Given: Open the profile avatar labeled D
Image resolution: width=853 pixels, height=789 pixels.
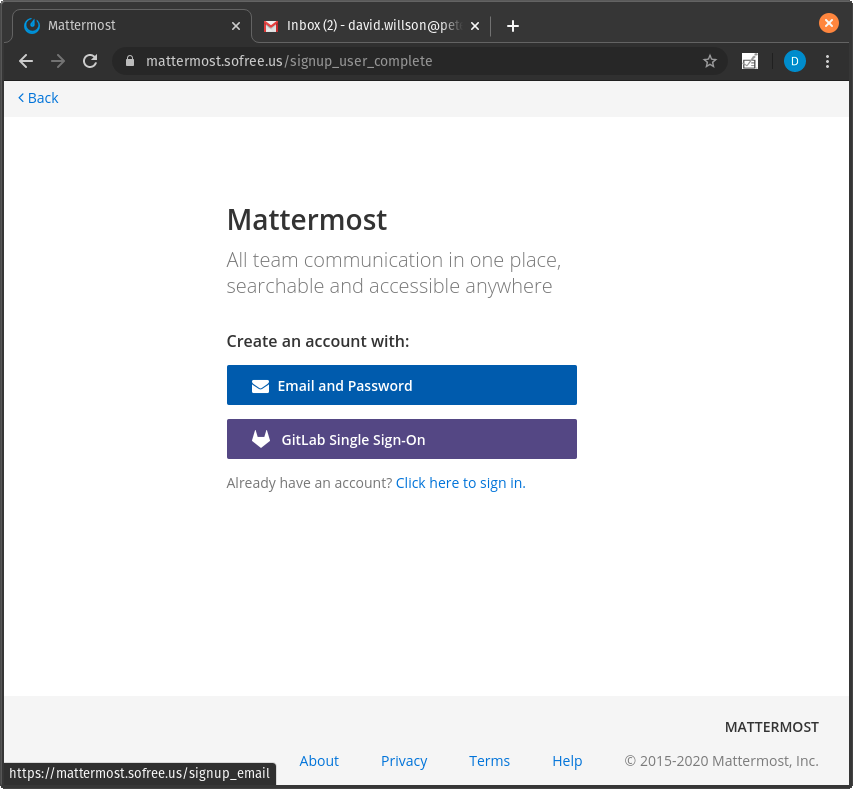Looking at the screenshot, I should [x=794, y=61].
